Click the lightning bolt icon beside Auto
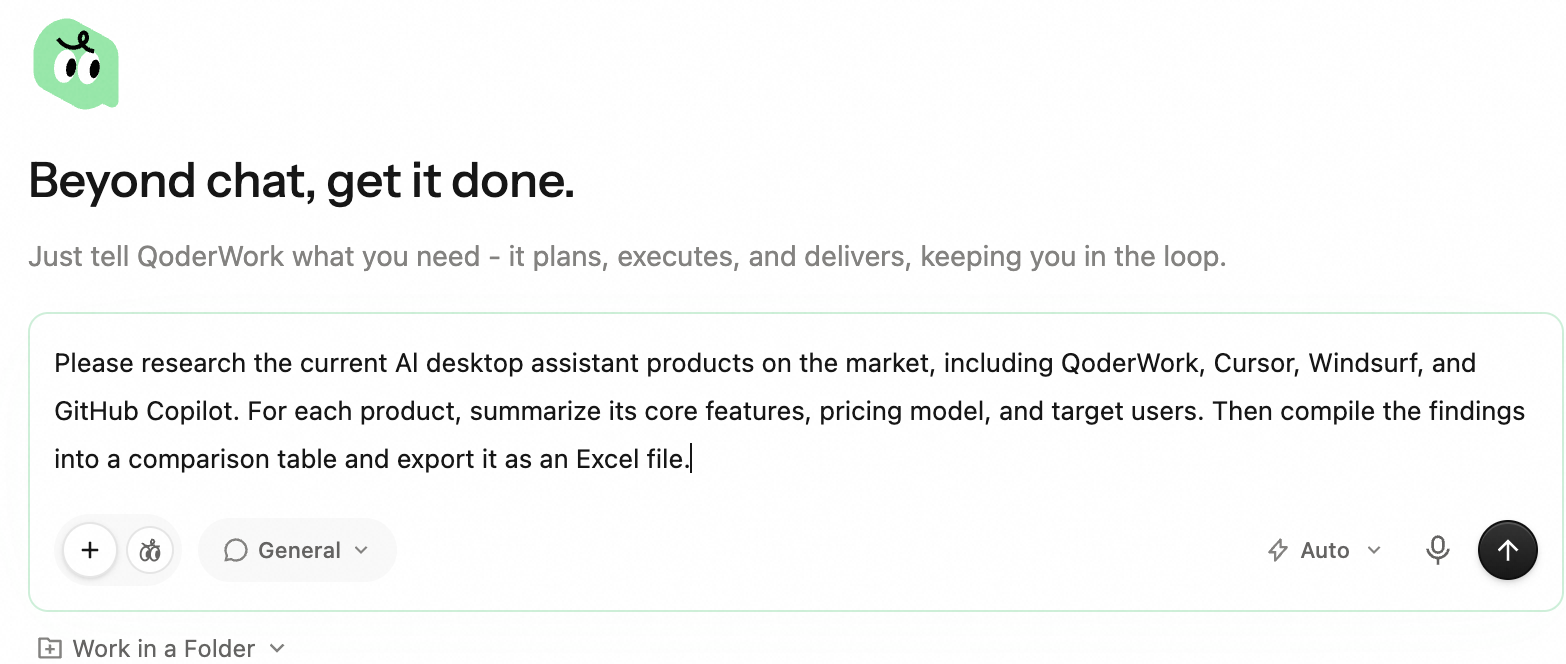This screenshot has height=664, width=1566. pyautogui.click(x=1277, y=550)
